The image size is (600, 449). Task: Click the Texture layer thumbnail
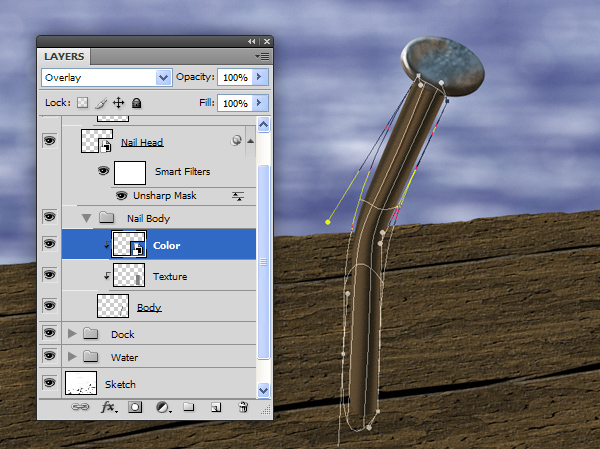pos(129,275)
